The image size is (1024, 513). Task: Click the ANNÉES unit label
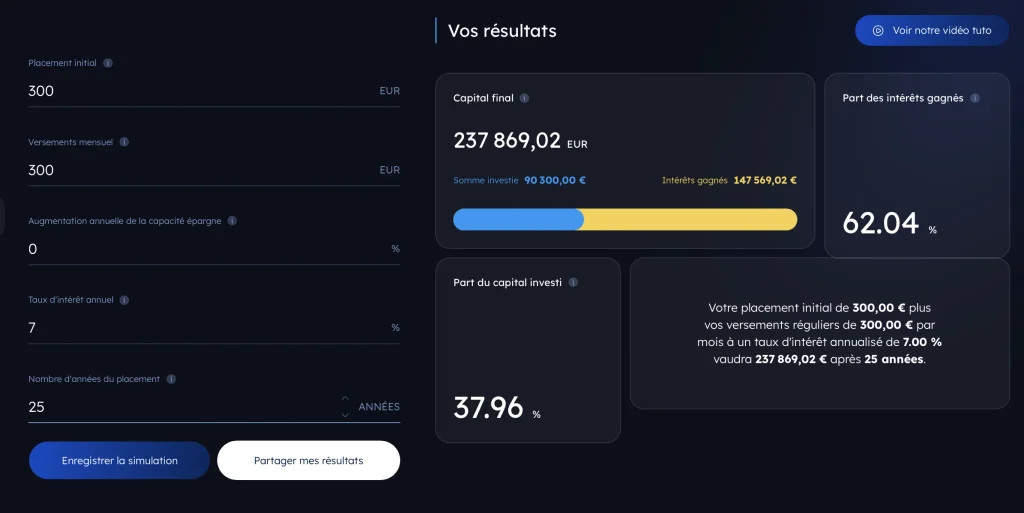379,407
